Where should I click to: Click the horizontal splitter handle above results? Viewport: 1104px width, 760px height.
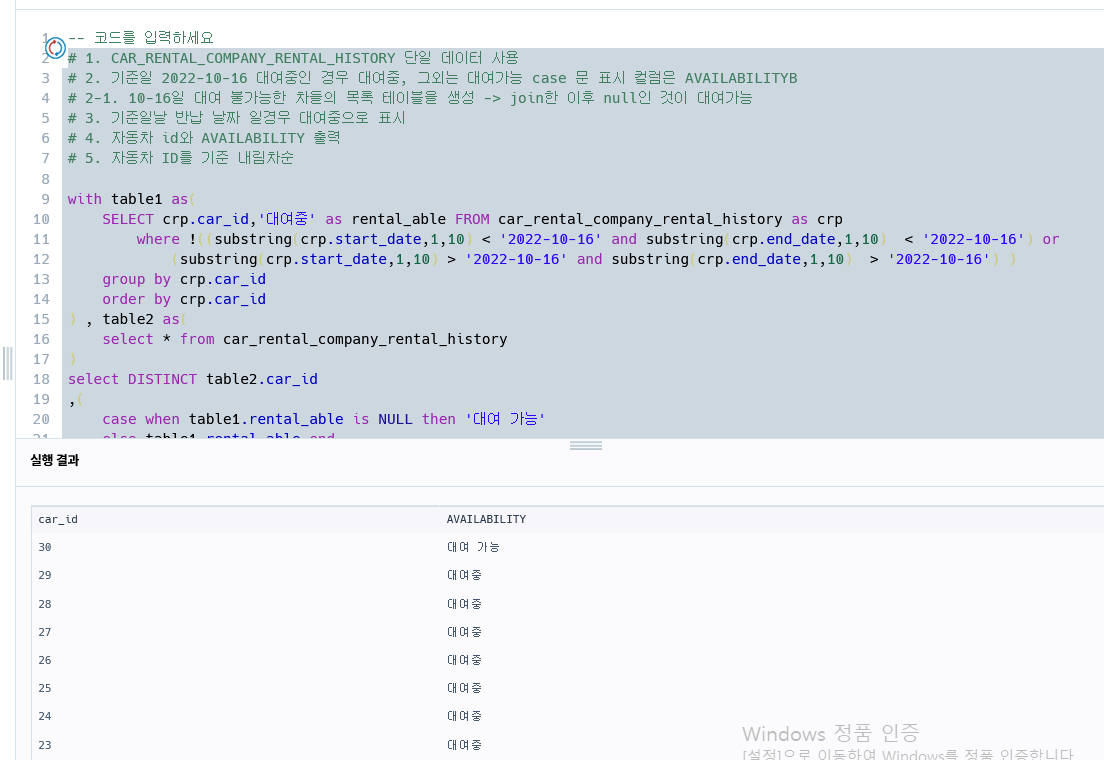(x=586, y=445)
